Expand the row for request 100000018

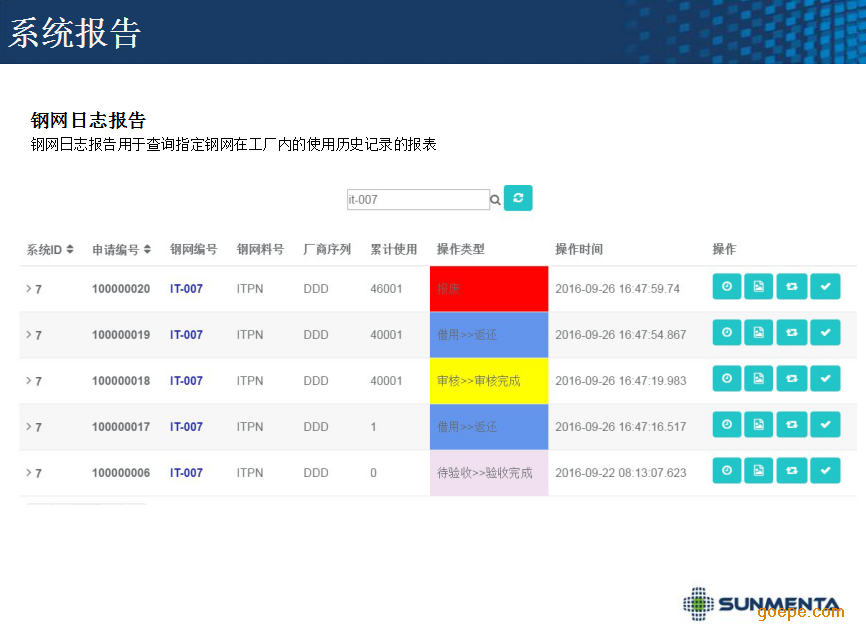click(x=29, y=380)
